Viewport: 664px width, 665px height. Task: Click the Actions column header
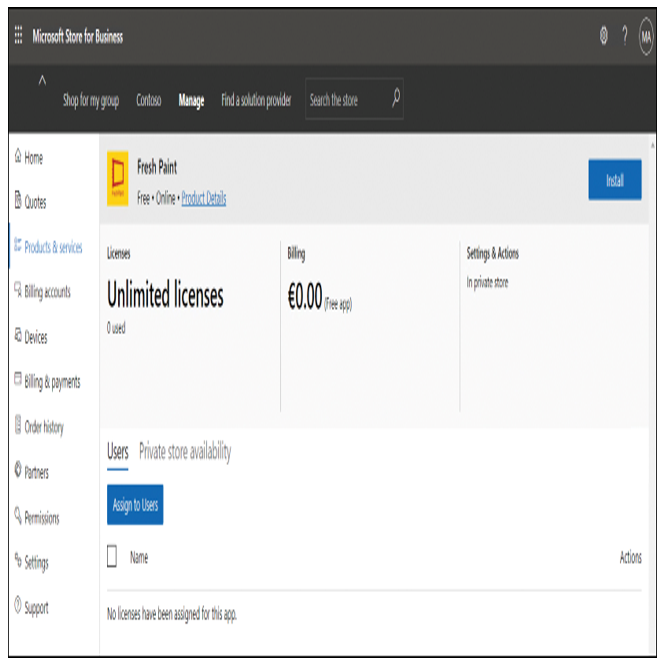tap(631, 557)
